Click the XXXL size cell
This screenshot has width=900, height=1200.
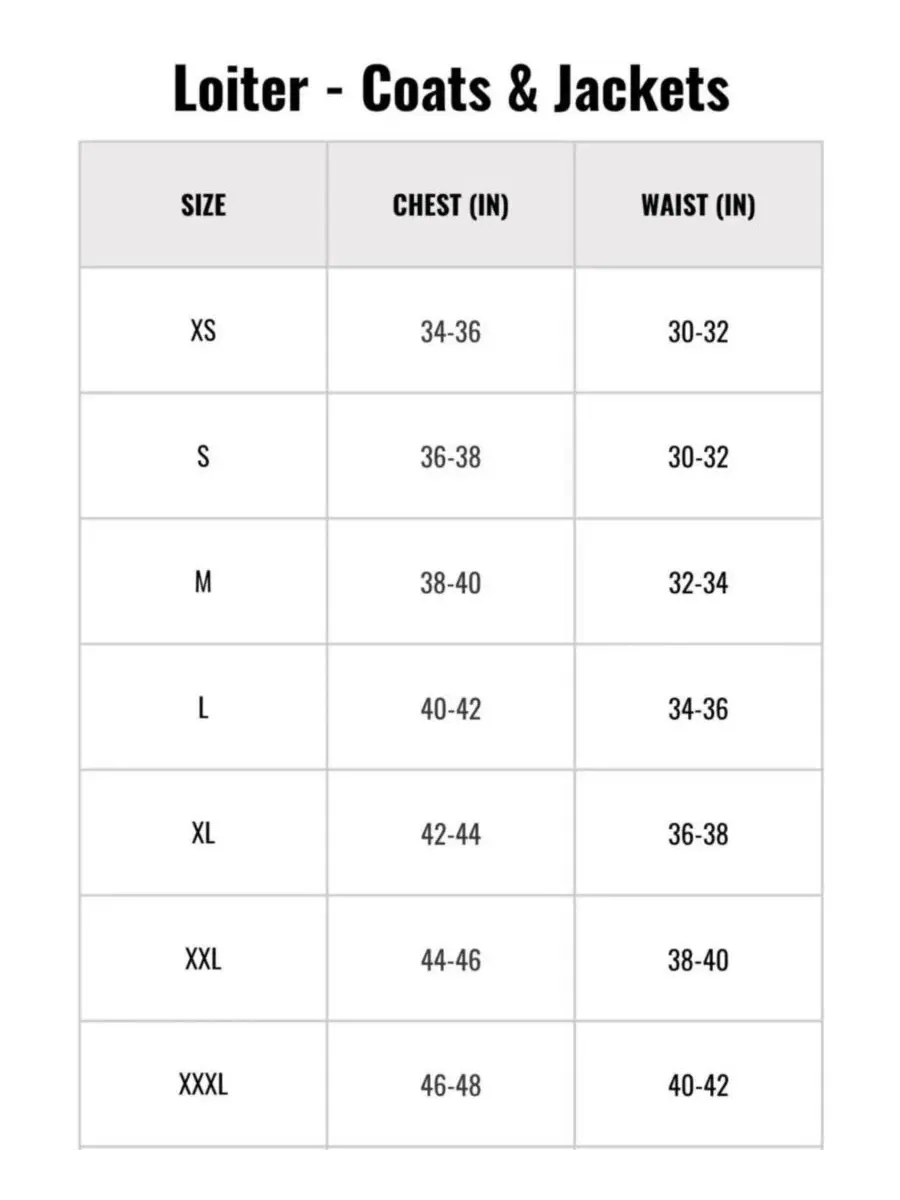coord(203,1085)
